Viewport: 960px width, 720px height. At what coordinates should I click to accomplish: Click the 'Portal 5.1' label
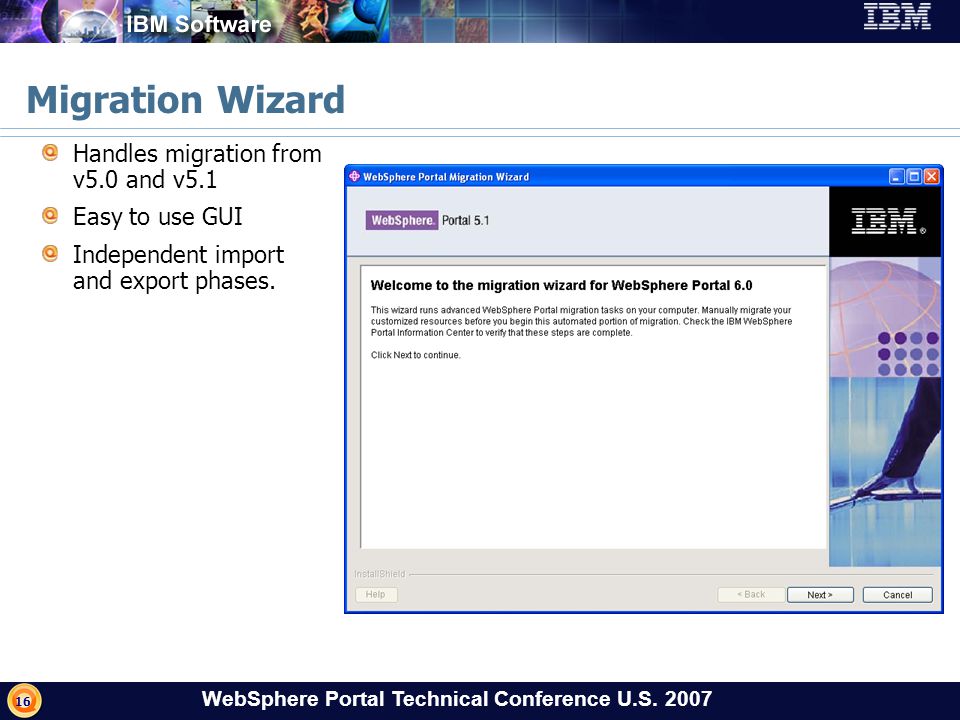pos(465,220)
